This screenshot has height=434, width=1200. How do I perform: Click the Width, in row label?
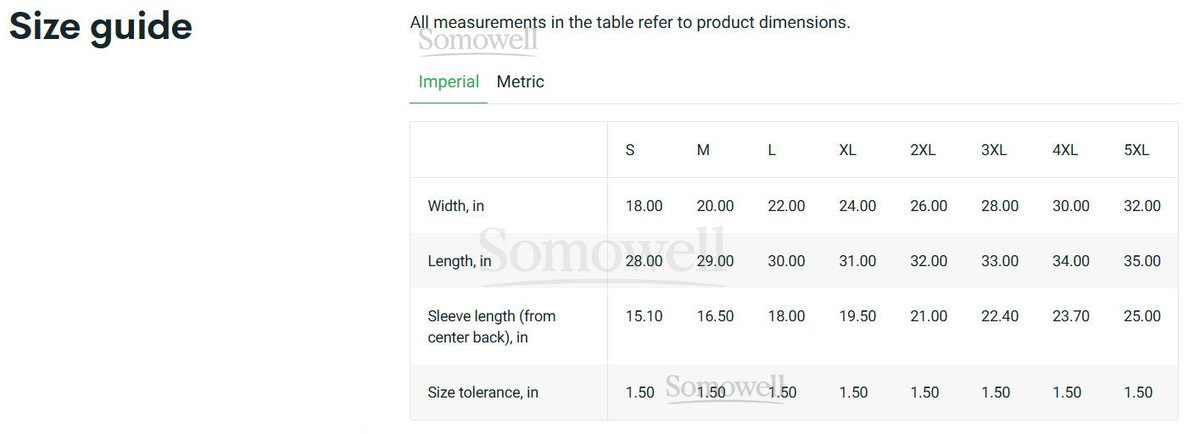point(456,206)
